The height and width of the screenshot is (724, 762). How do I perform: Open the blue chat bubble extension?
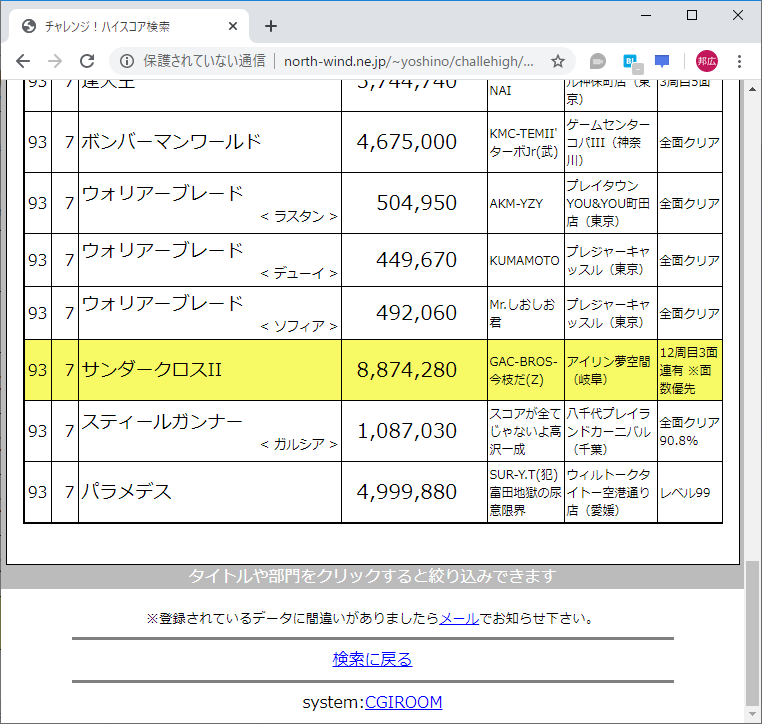pyautogui.click(x=662, y=61)
